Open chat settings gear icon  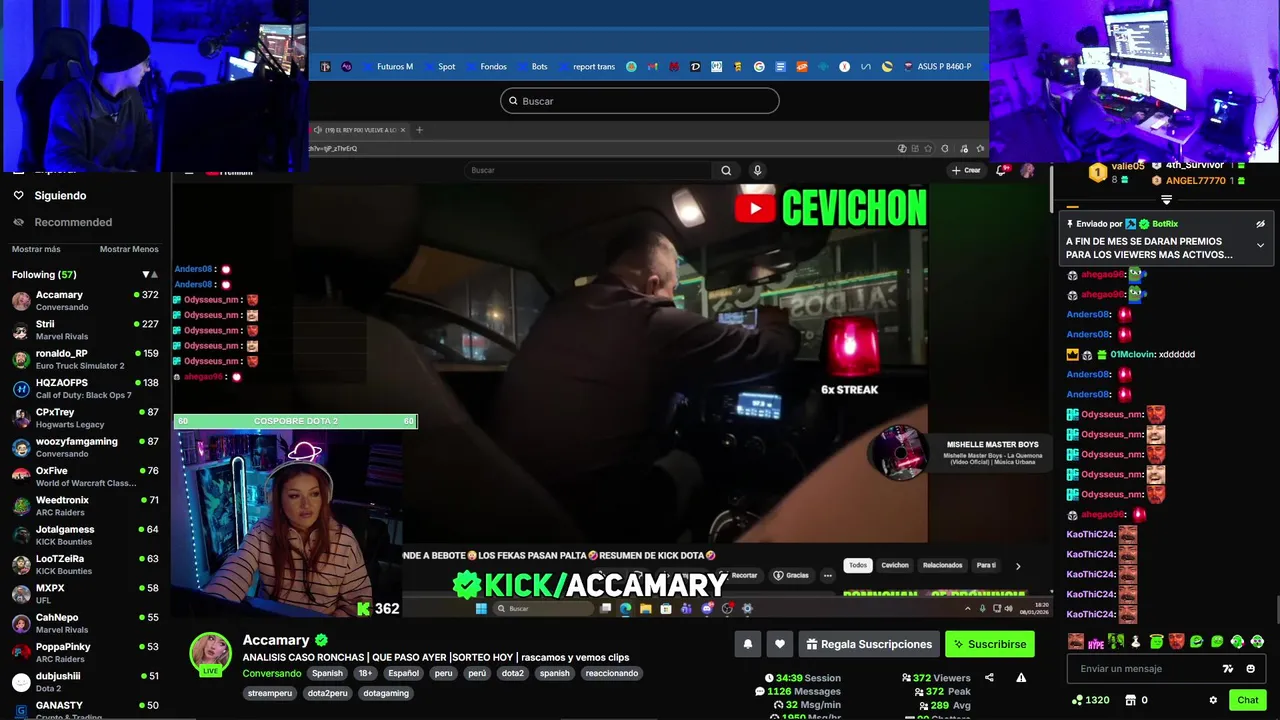[x=1213, y=700]
